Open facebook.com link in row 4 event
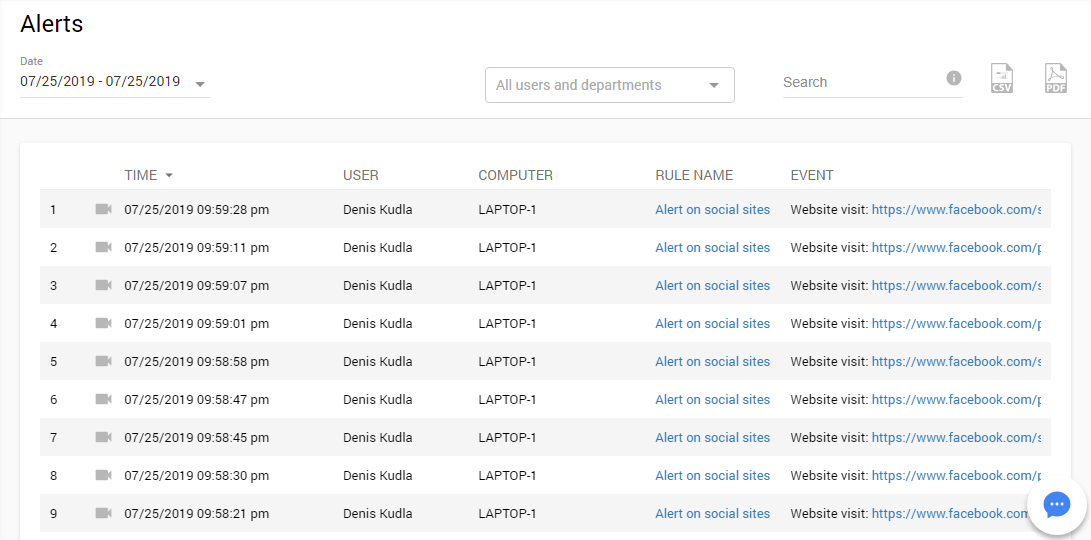 pos(955,324)
